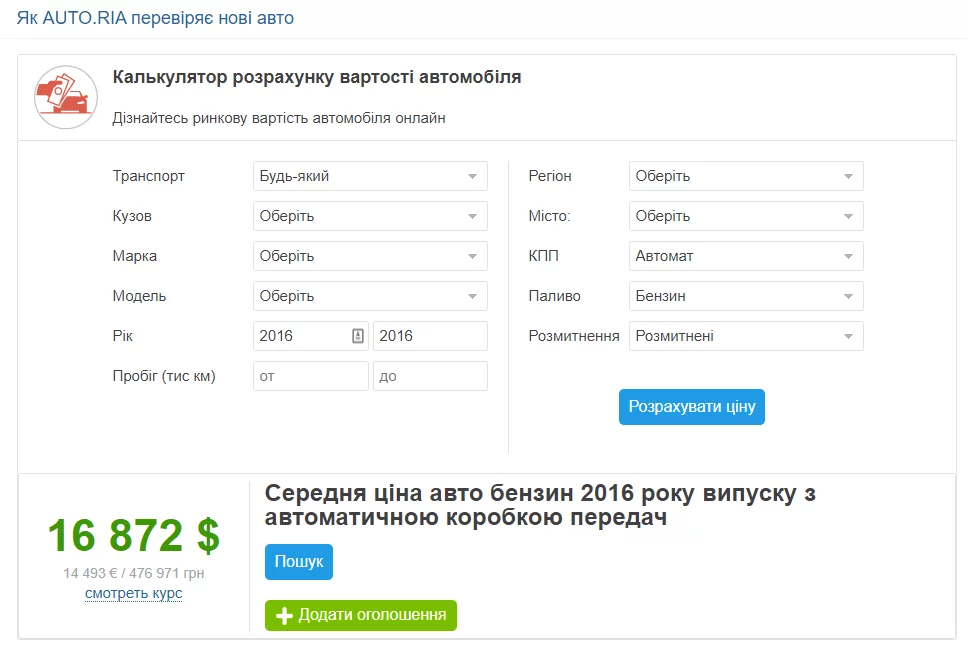This screenshot has height=658, width=969.
Task: Click the plus icon on the green button
Action: [x=283, y=615]
